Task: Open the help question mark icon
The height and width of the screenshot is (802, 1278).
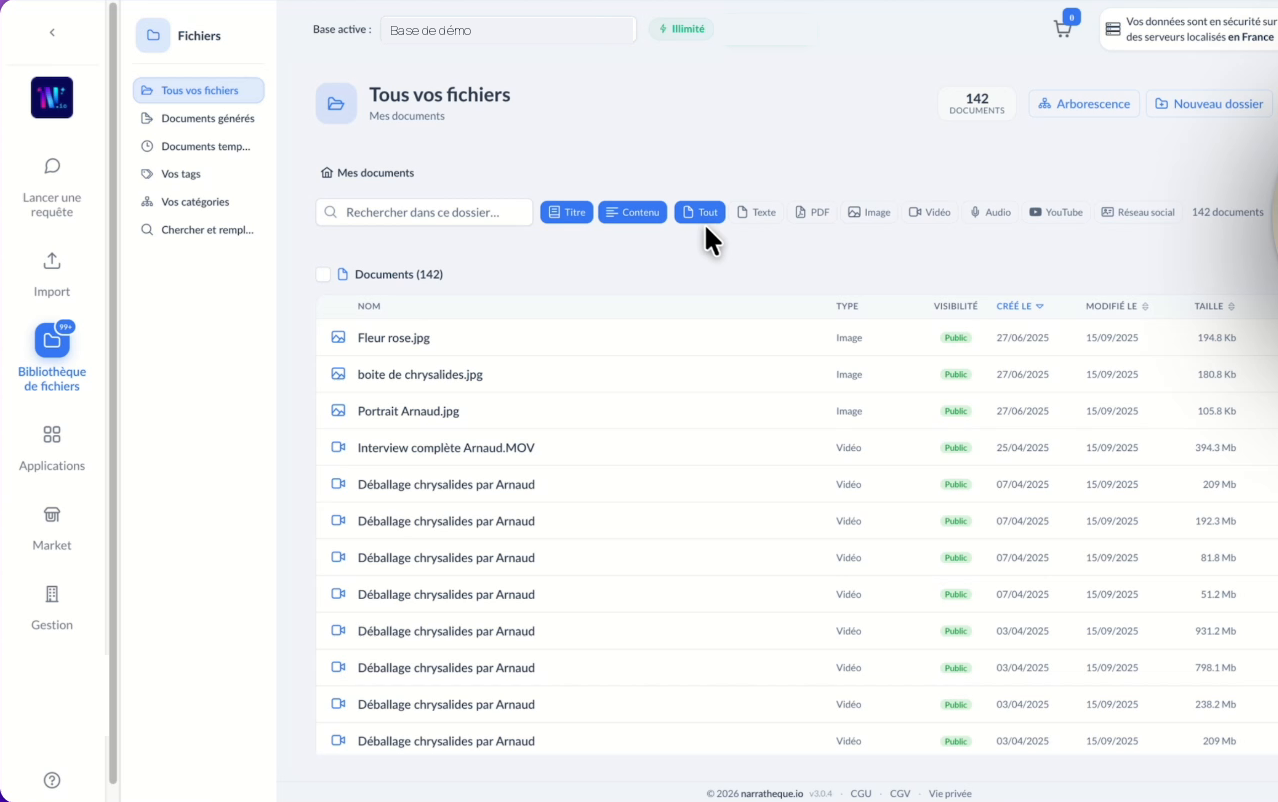Action: pyautogui.click(x=52, y=780)
